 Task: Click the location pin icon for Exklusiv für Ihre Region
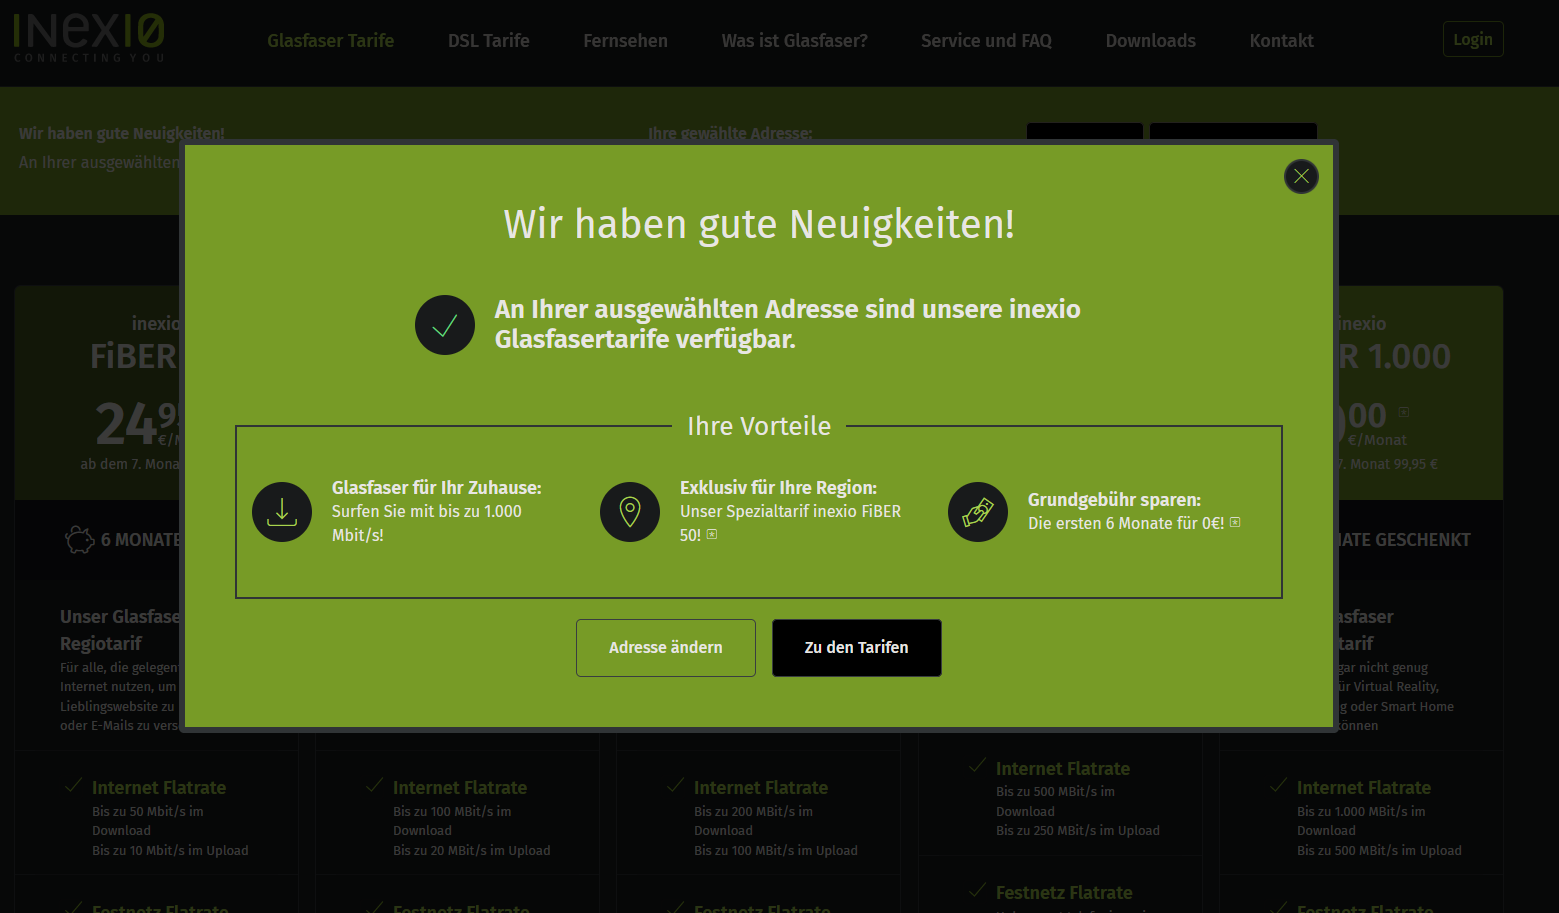(630, 512)
